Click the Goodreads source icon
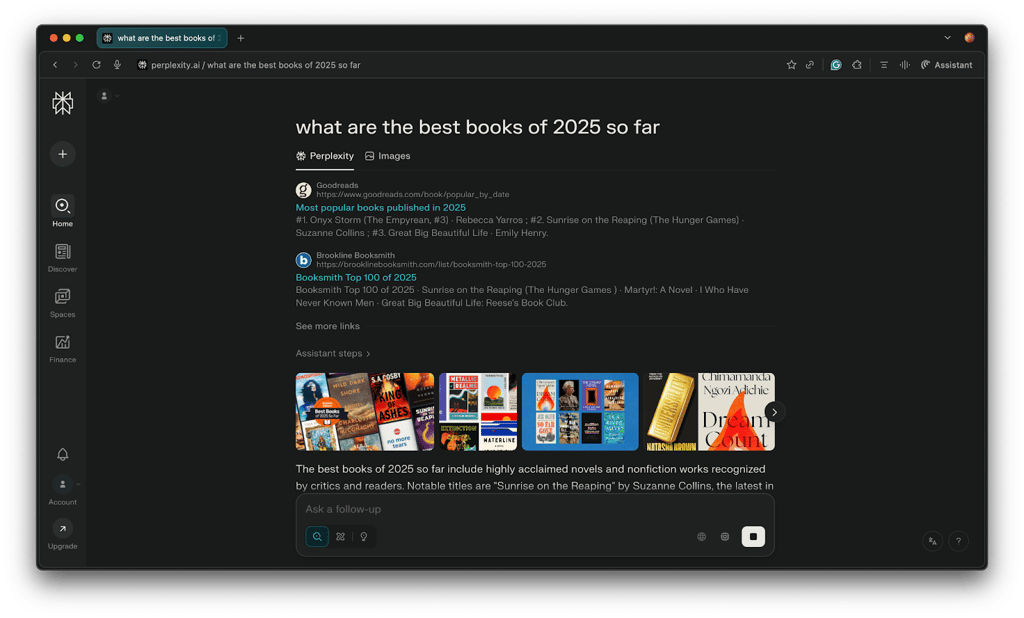 (303, 190)
